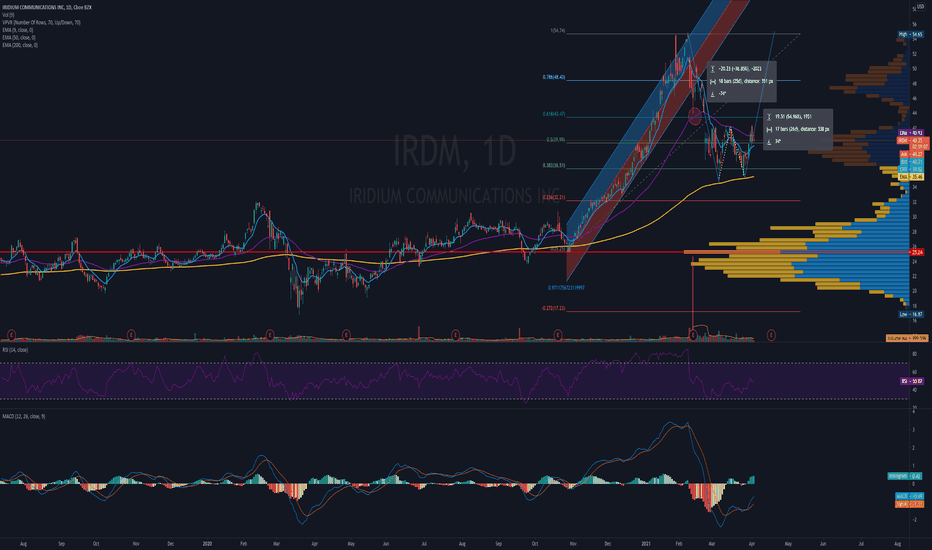The height and width of the screenshot is (550, 932).
Task: Select the Fibonacci -0.272(17.23) level label
Action: 553,309
